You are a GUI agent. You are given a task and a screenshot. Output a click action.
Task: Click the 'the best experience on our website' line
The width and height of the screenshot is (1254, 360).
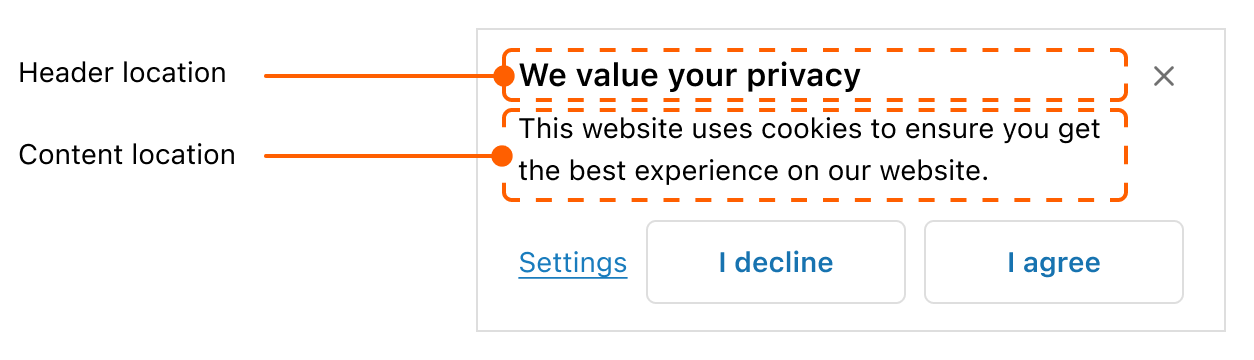point(754,171)
